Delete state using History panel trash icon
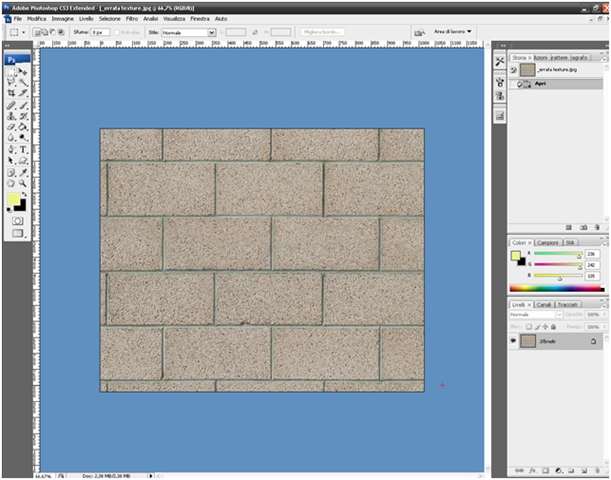 pos(597,227)
